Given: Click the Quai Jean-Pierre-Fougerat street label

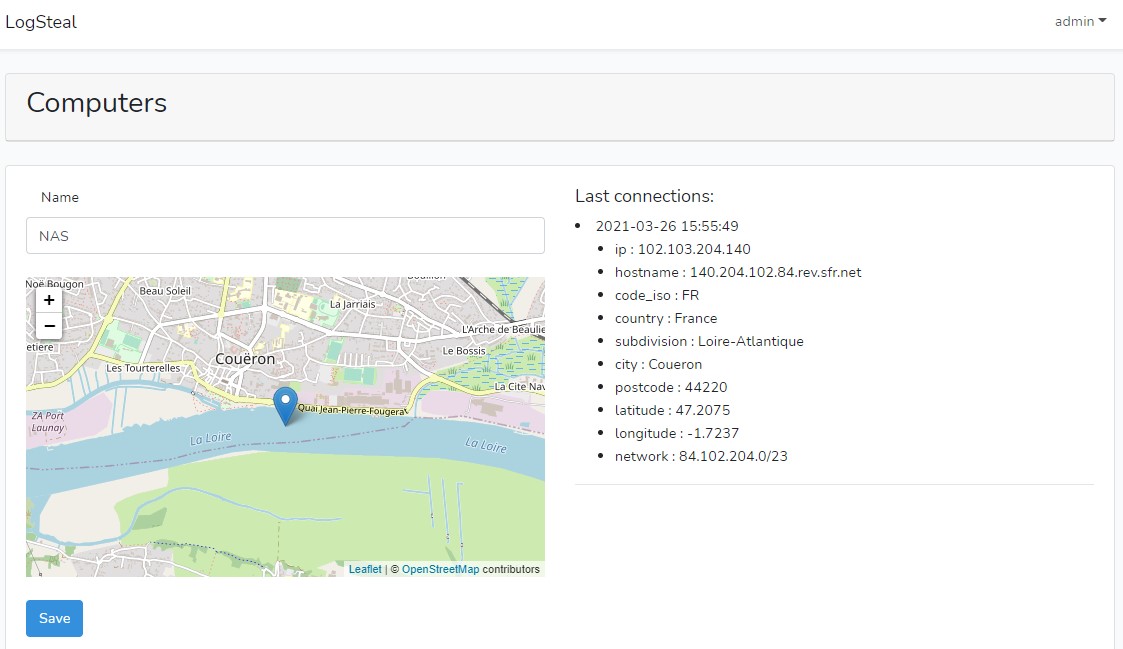Looking at the screenshot, I should point(352,410).
